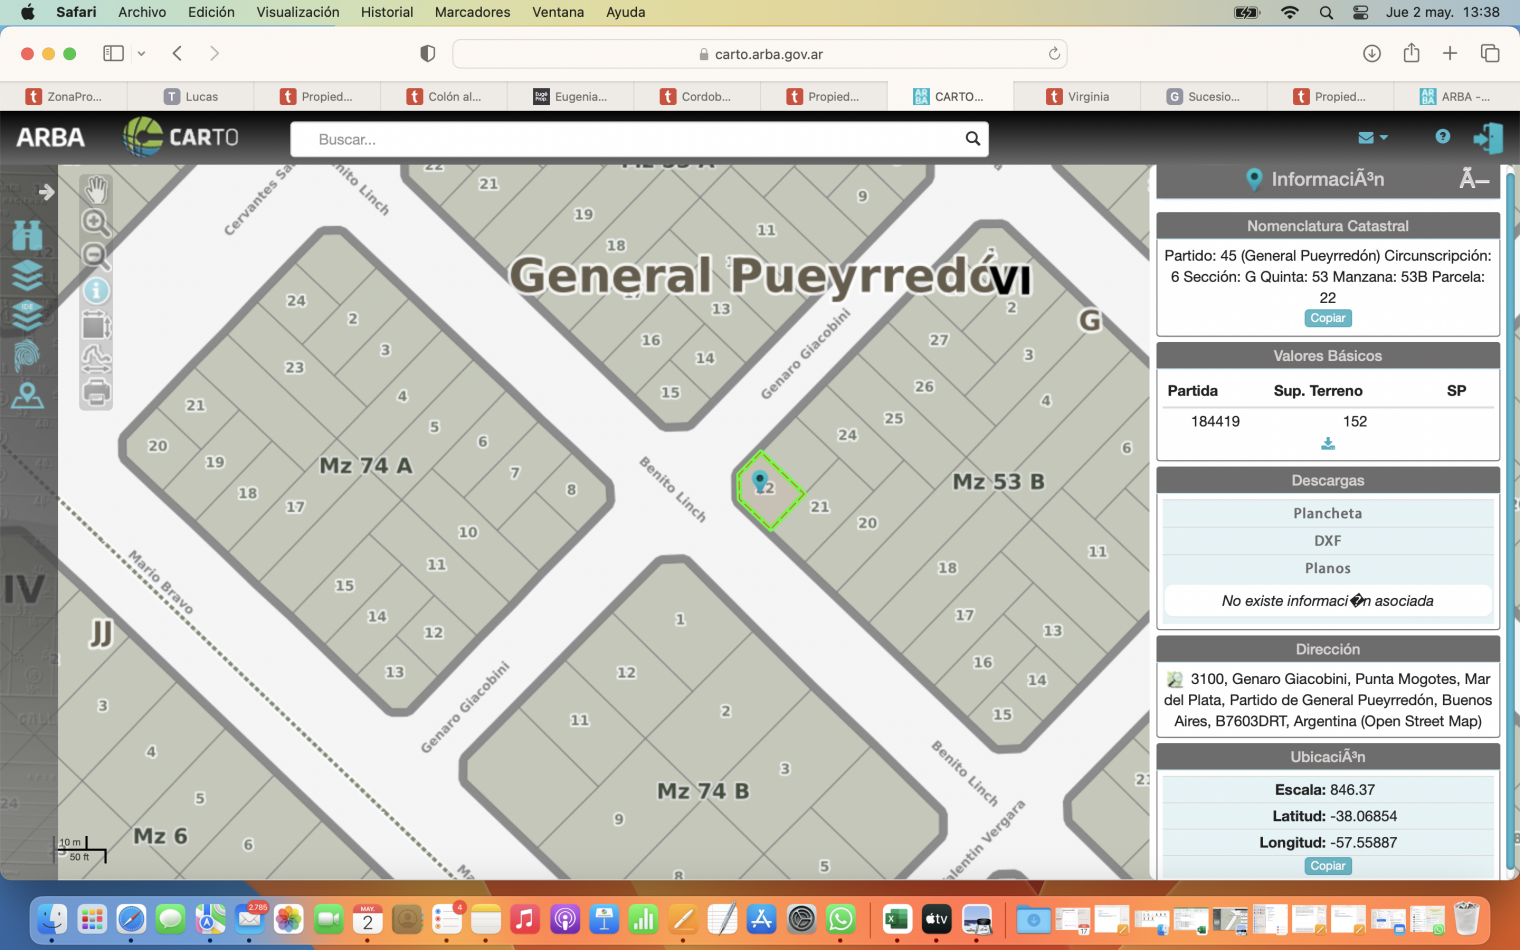Switch to the Lucas browser tab

[x=191, y=96]
